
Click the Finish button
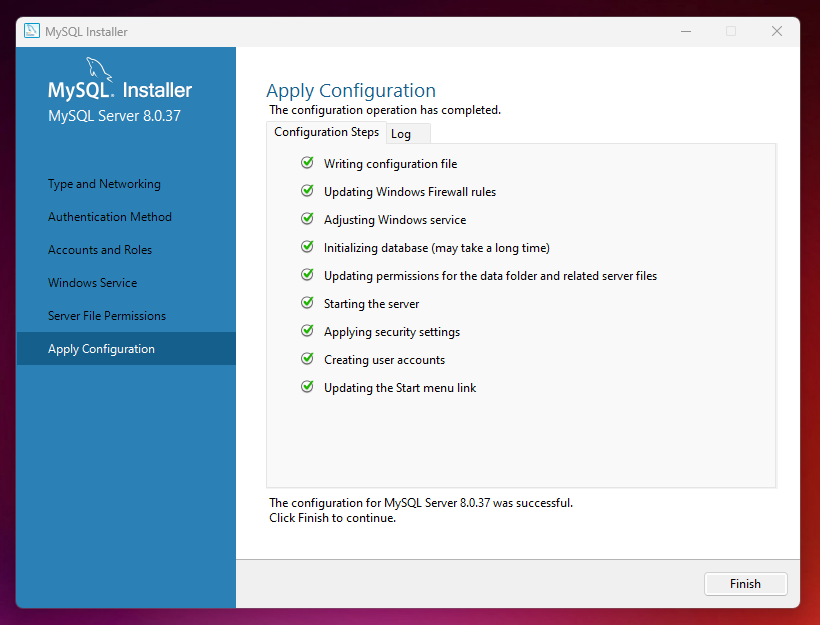click(745, 584)
